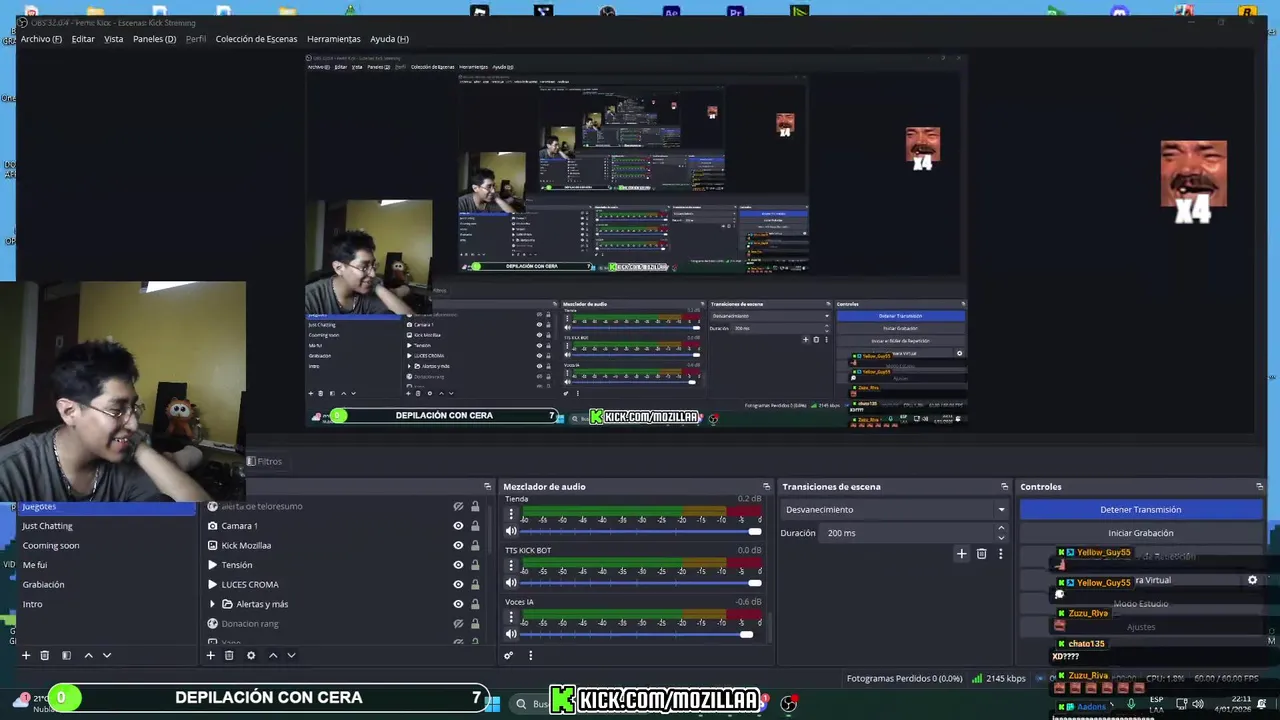The image size is (1280, 720).
Task: Adjust the Tienda volume slider
Action: pos(640,531)
